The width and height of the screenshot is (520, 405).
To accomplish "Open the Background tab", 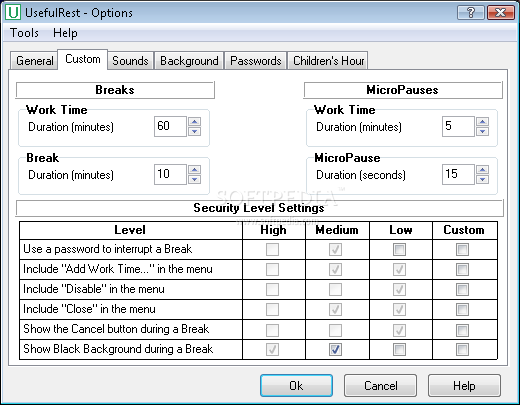I will (x=189, y=61).
